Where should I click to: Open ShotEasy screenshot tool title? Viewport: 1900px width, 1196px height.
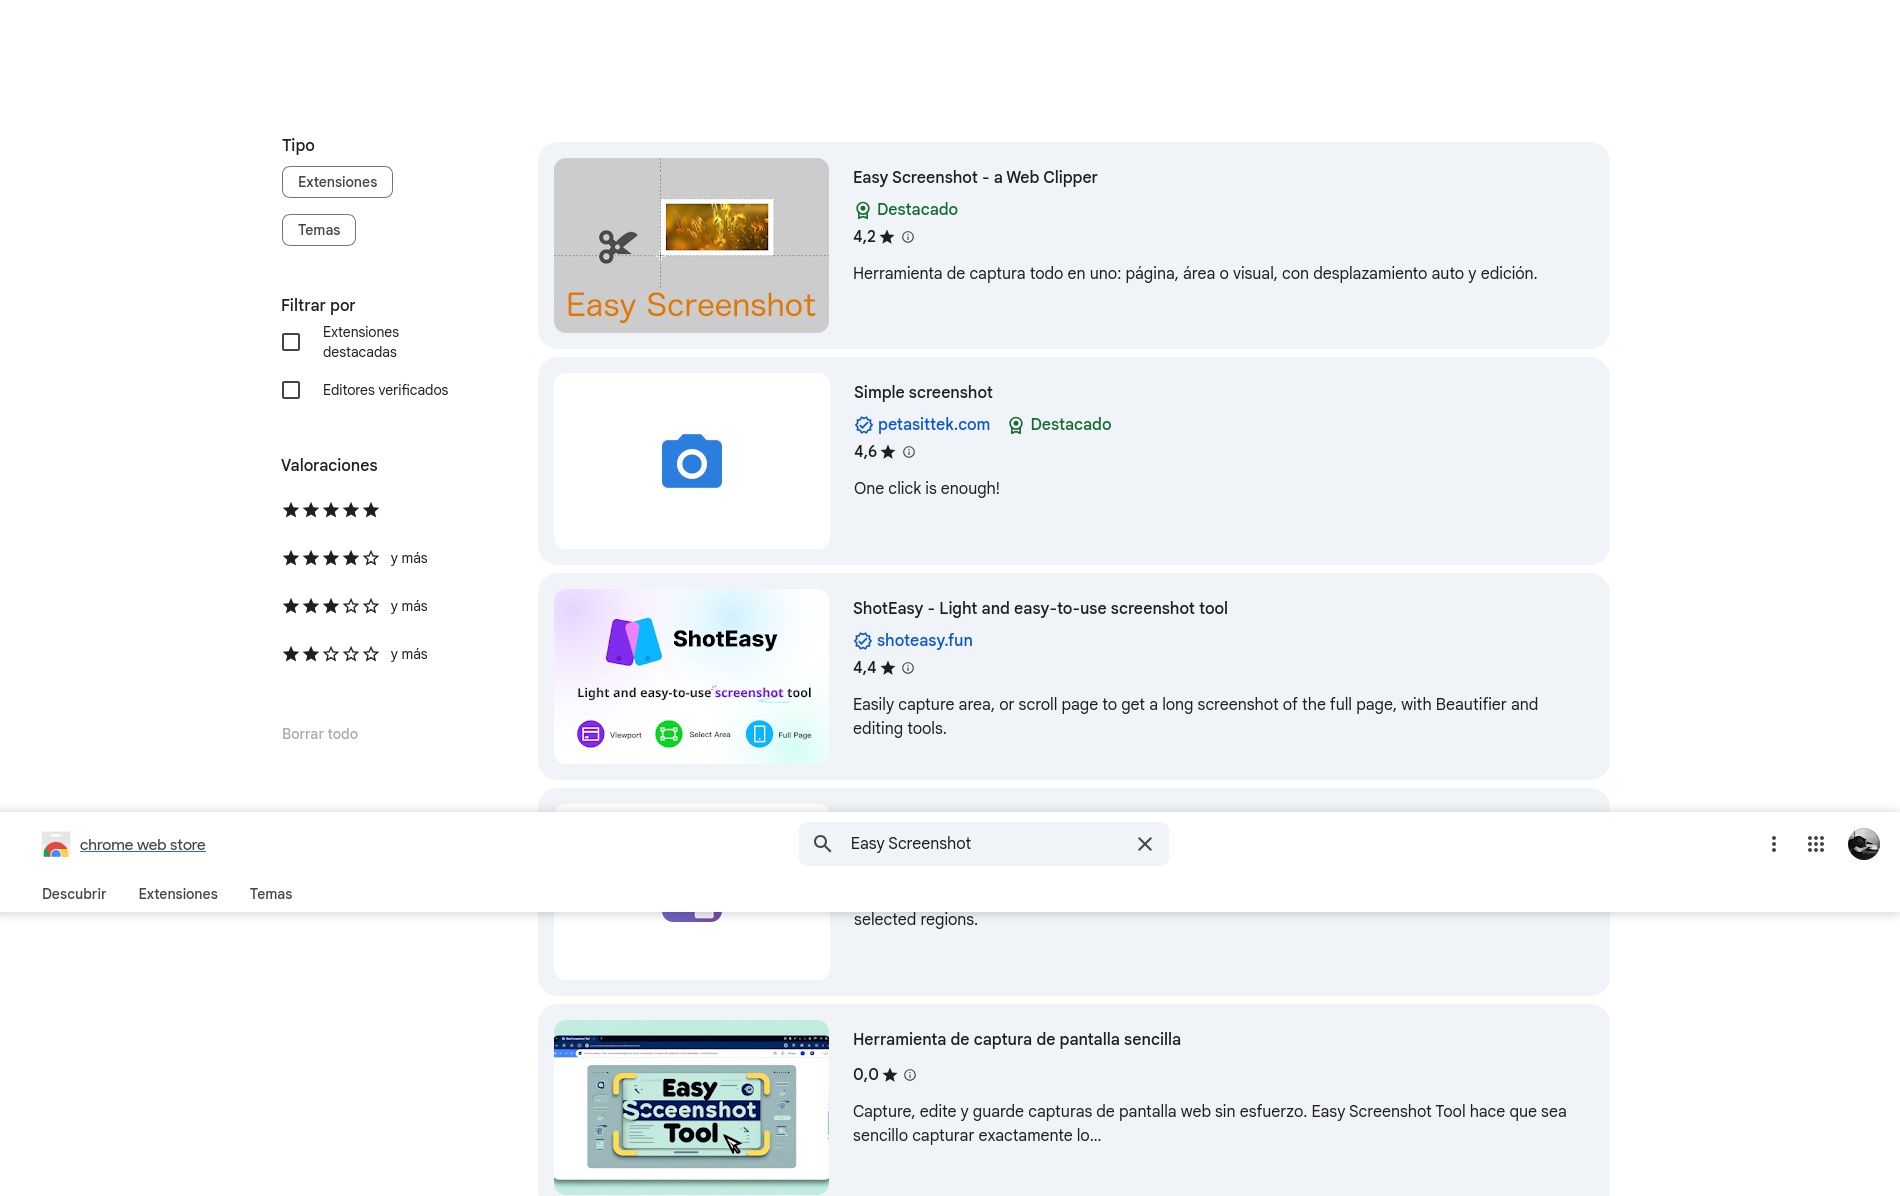tap(1040, 608)
